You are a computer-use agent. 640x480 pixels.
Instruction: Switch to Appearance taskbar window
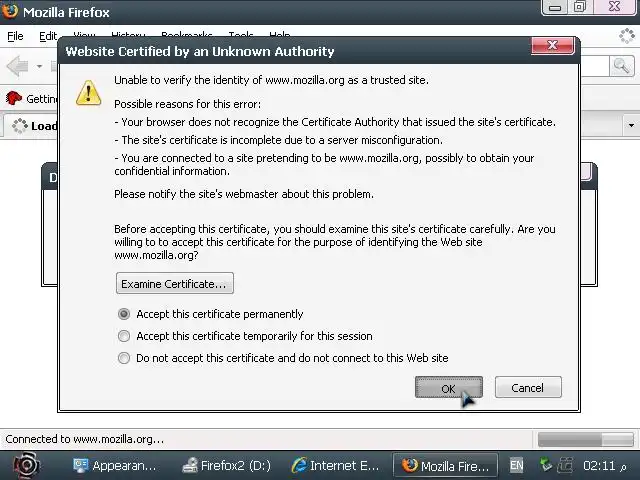115,466
